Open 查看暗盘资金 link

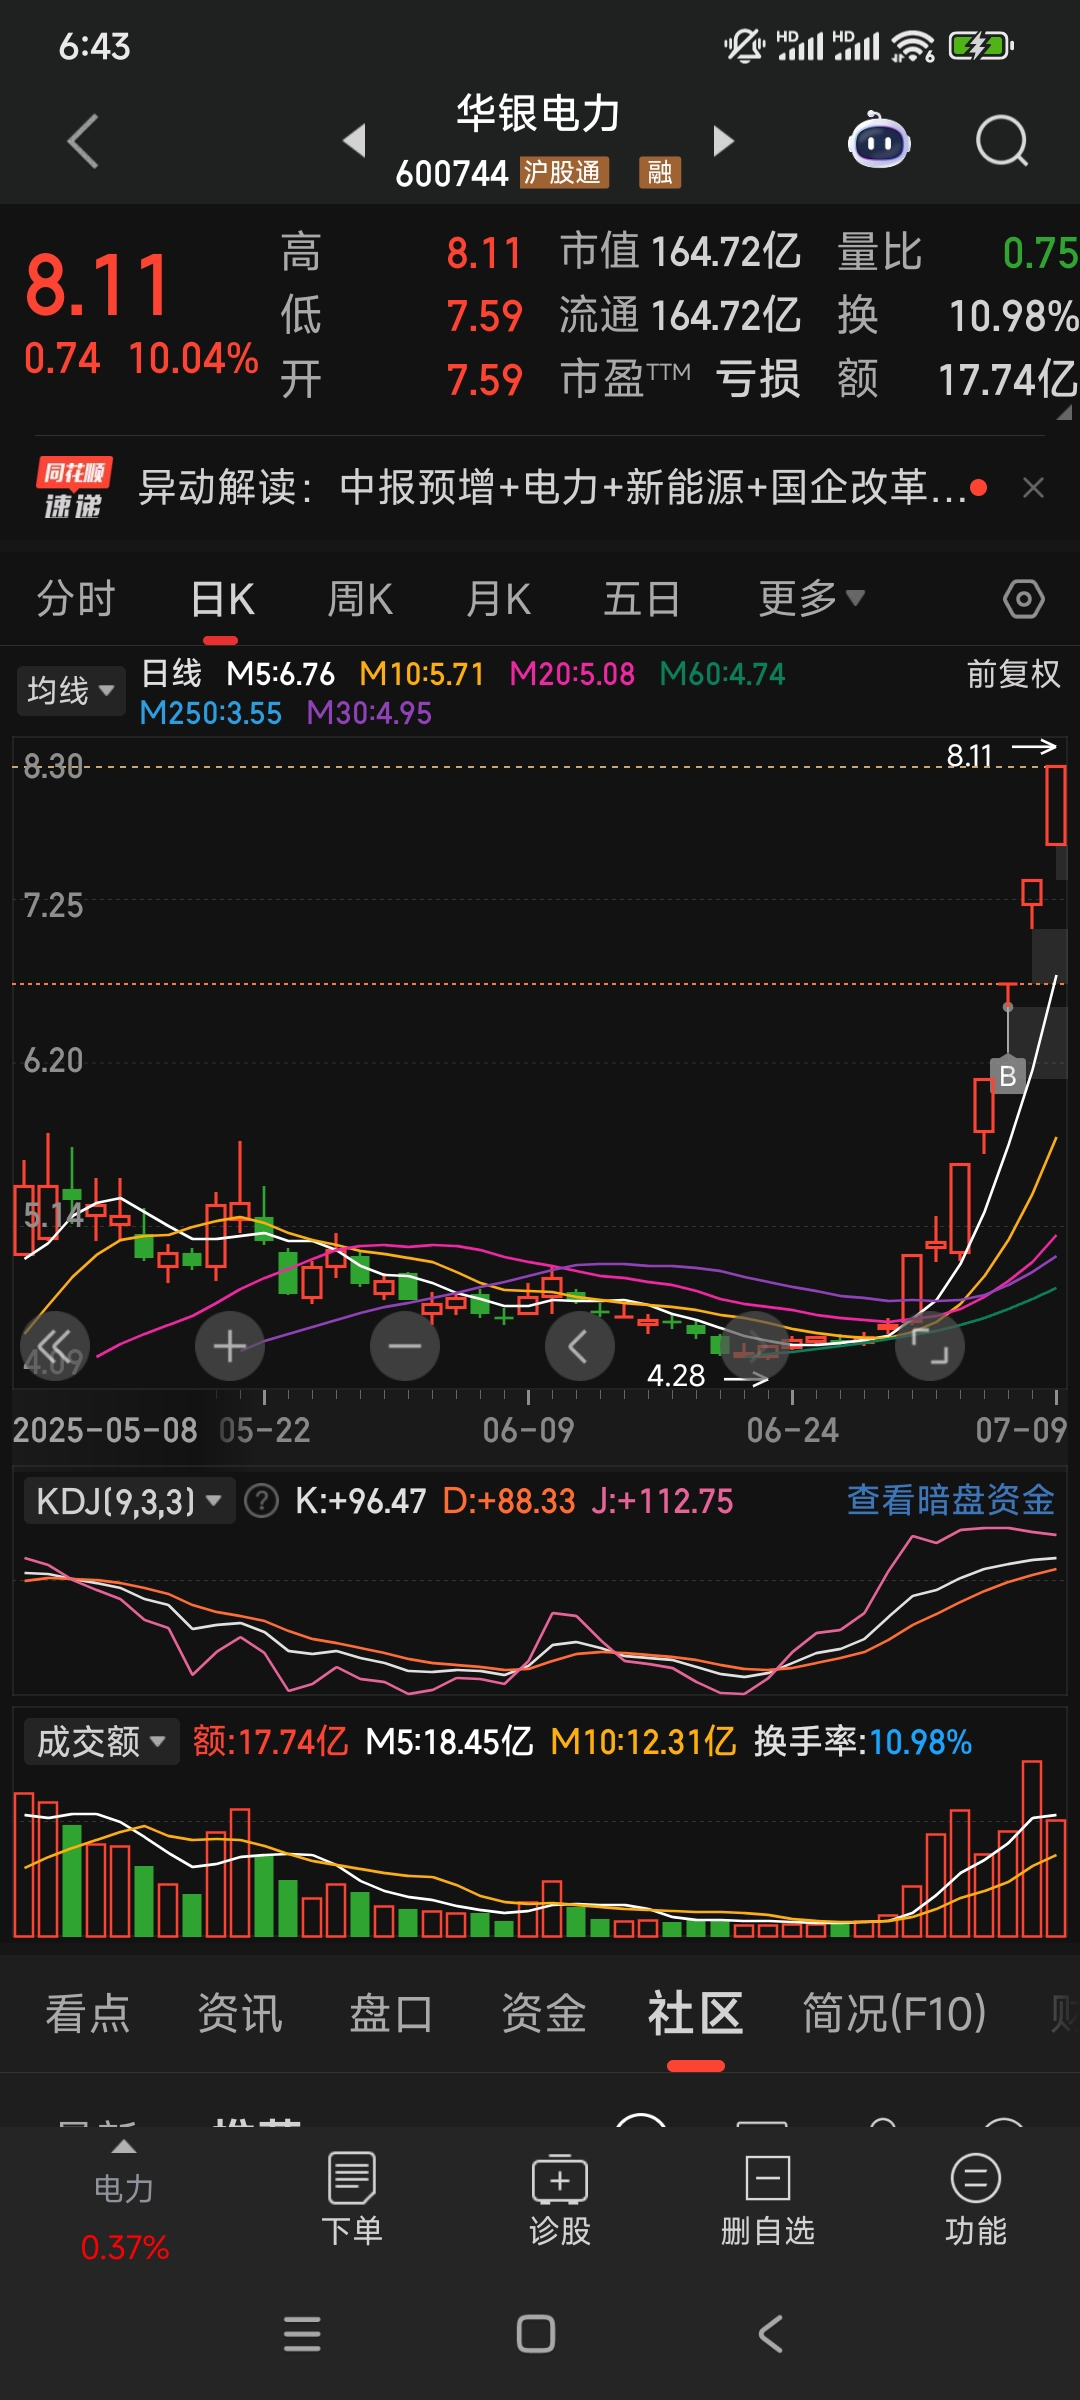pyautogui.click(x=951, y=1500)
